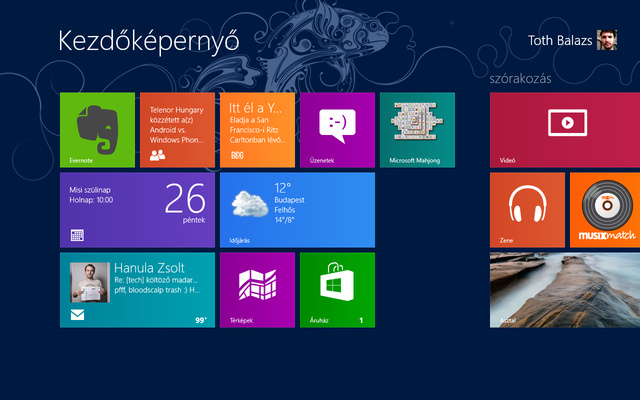This screenshot has width=640, height=400.
Task: Launch the Térképek maps tile
Action: [x=257, y=290]
